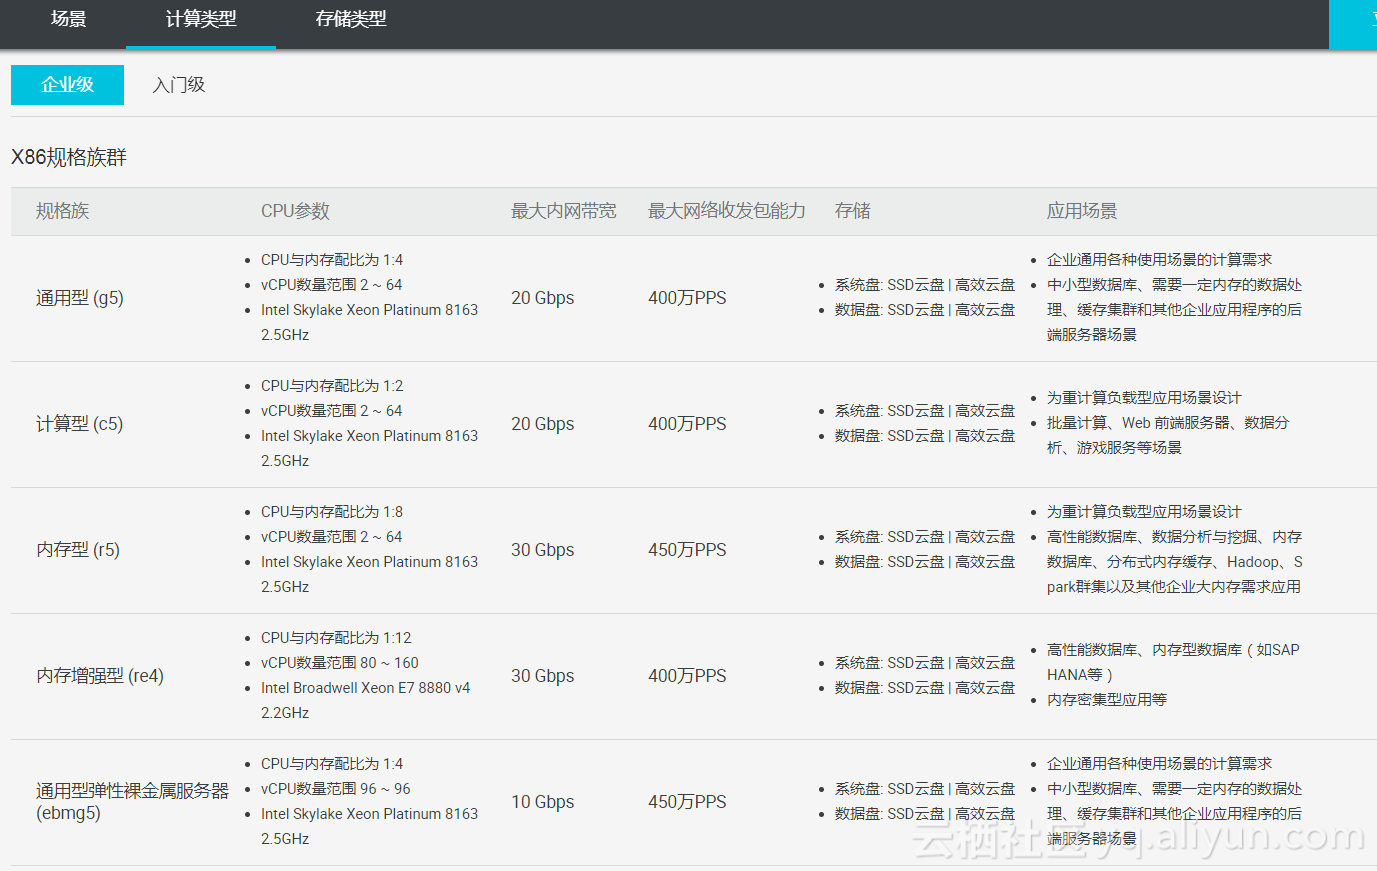Click 20 Gbps in the g5 row
This screenshot has width=1377, height=871.
tap(543, 298)
